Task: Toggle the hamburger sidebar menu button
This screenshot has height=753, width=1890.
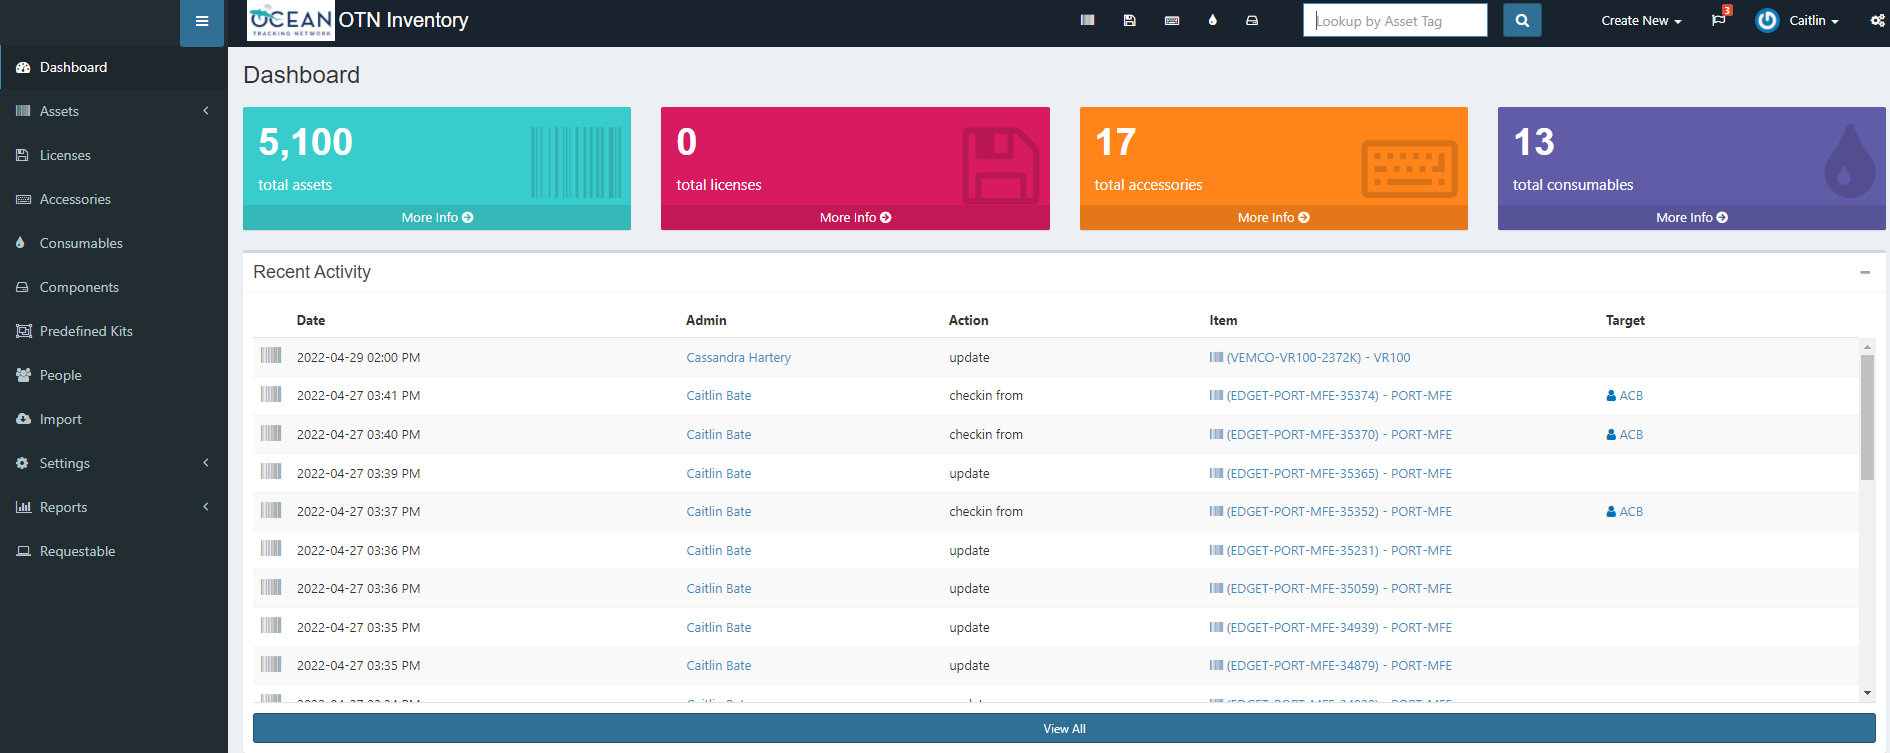Action: coord(202,22)
